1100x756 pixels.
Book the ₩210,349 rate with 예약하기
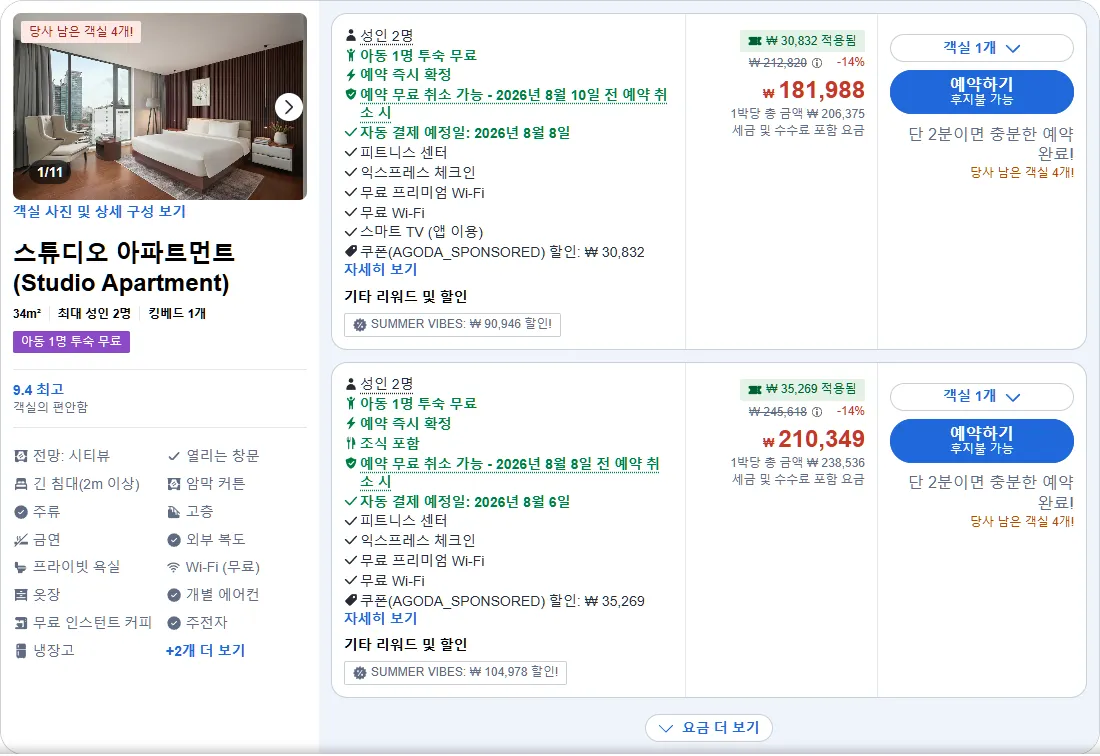tap(981, 440)
